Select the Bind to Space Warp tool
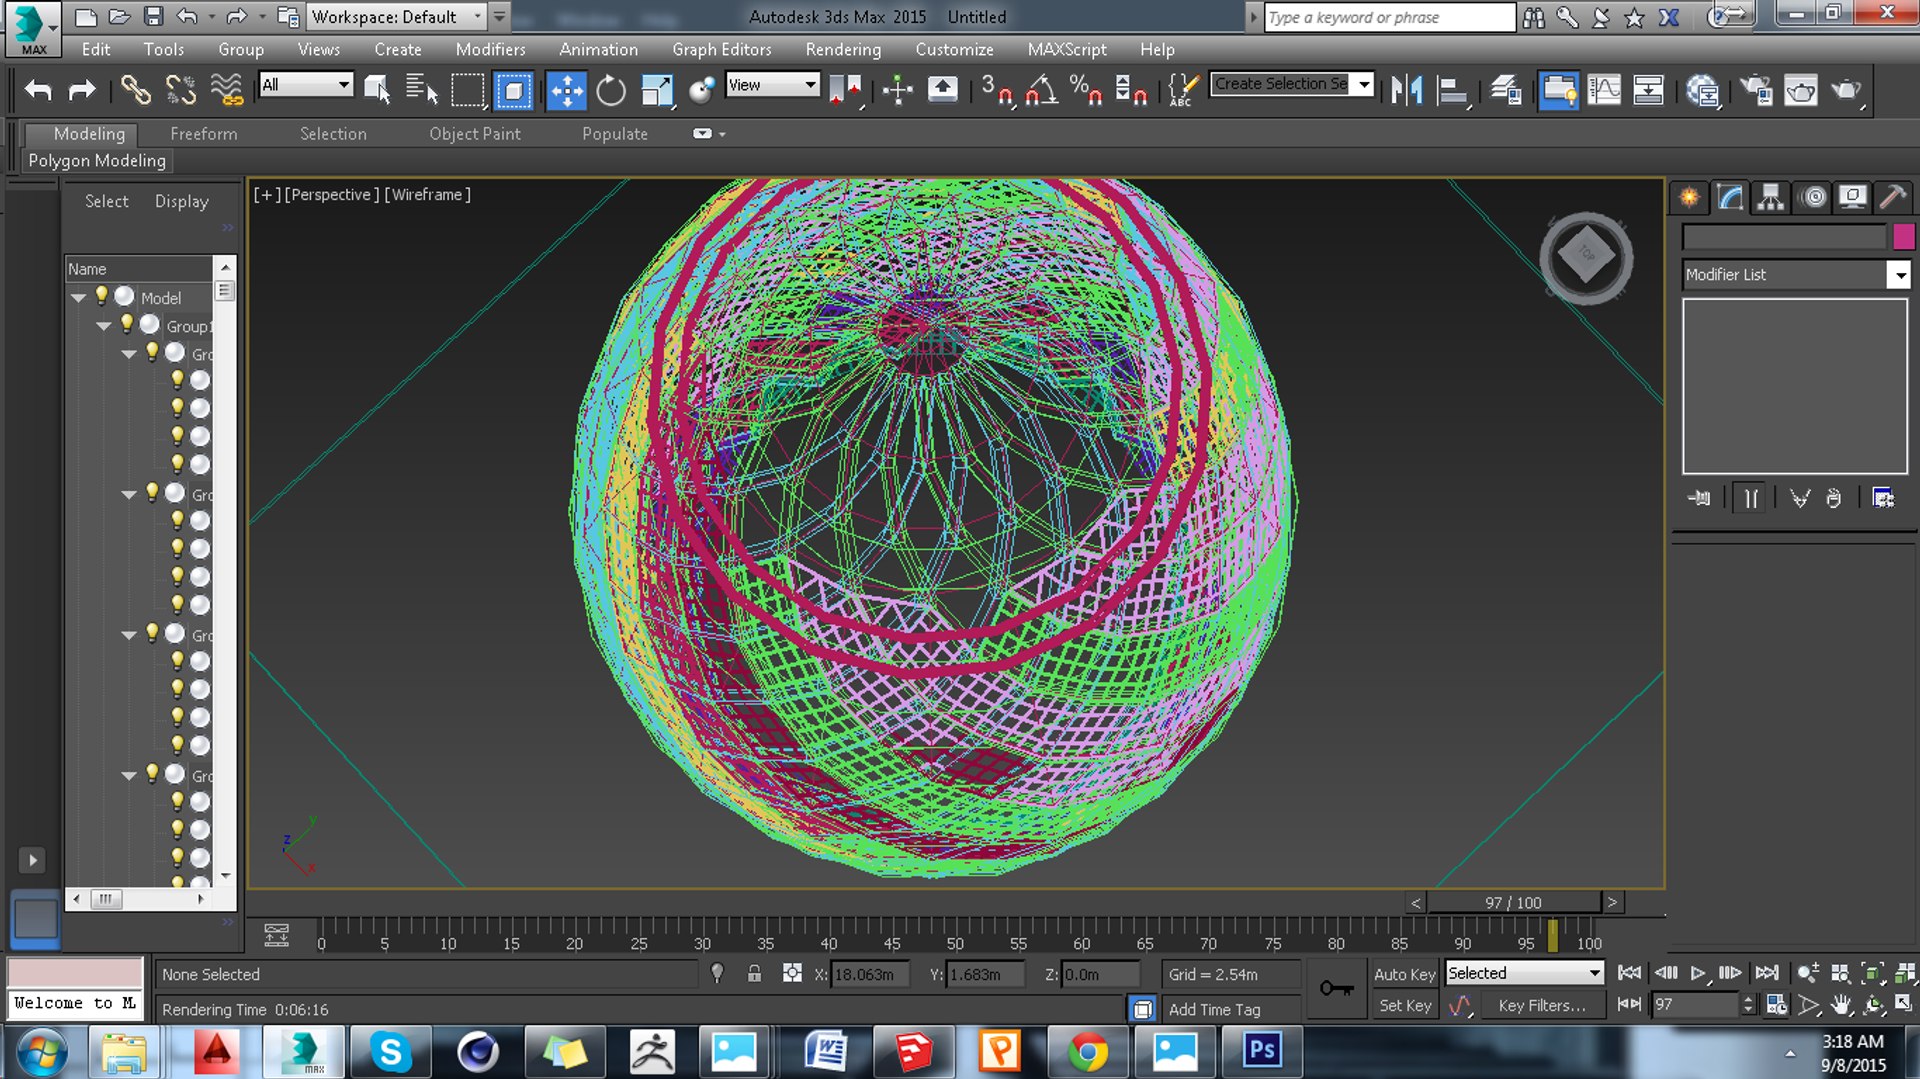The width and height of the screenshot is (1920, 1079). [x=227, y=90]
